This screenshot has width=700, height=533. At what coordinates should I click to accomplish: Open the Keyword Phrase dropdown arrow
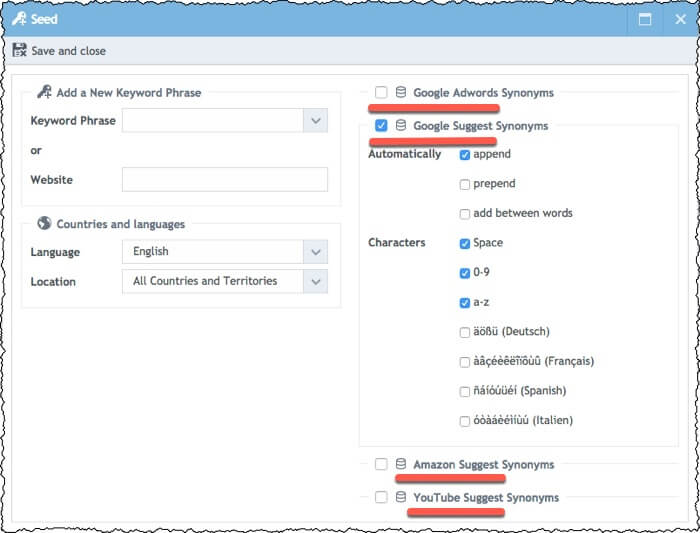(316, 121)
